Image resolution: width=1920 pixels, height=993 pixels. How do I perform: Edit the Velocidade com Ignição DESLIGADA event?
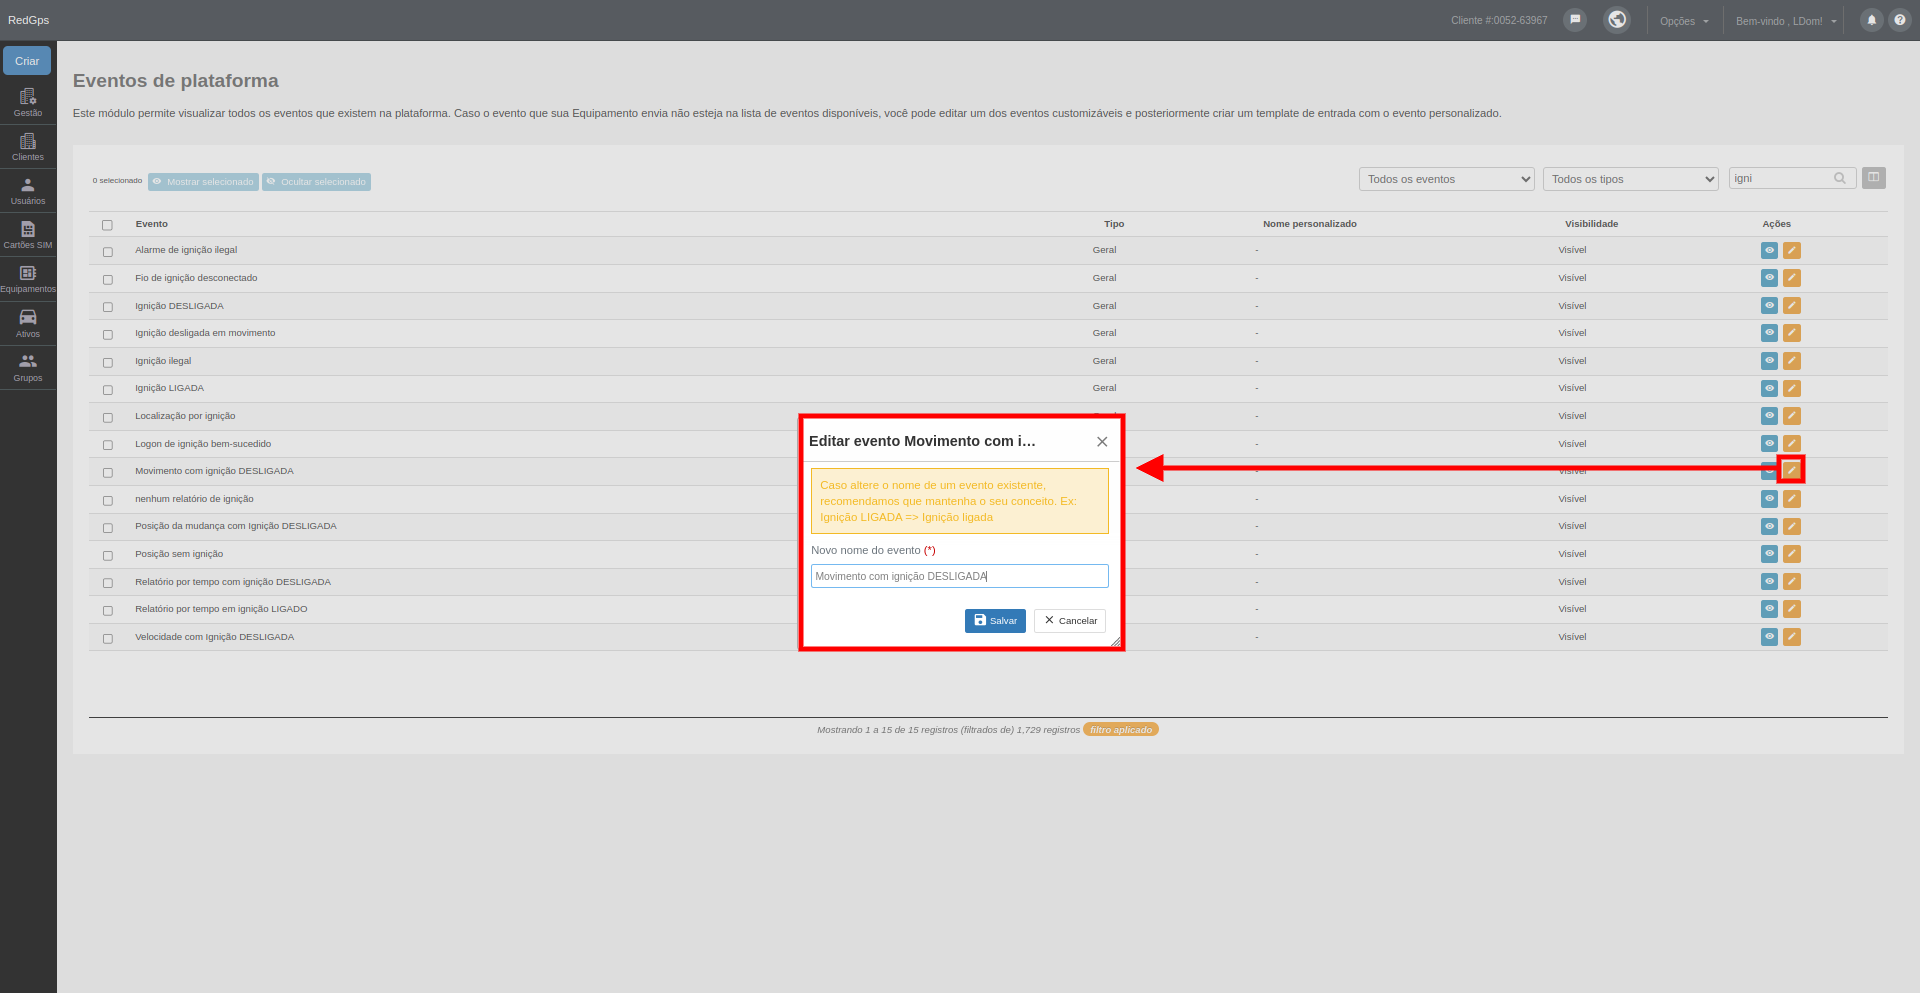coord(1792,637)
